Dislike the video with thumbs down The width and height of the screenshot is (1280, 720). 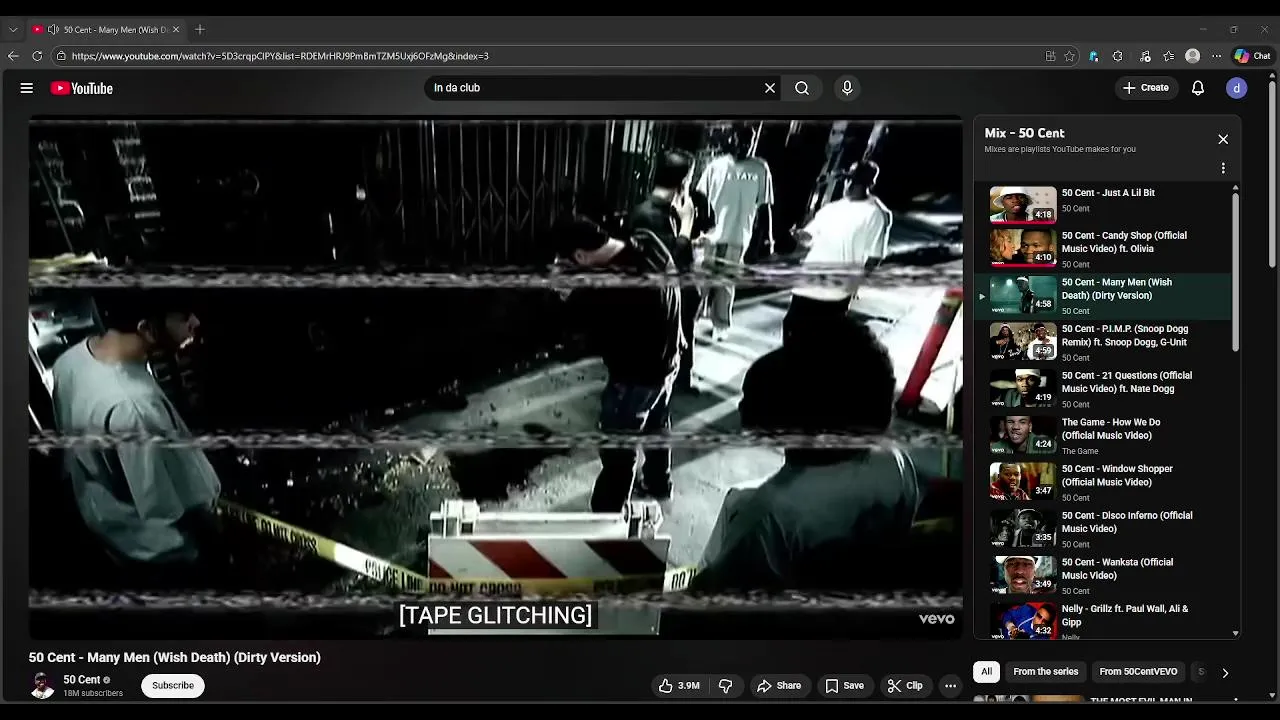click(x=726, y=686)
